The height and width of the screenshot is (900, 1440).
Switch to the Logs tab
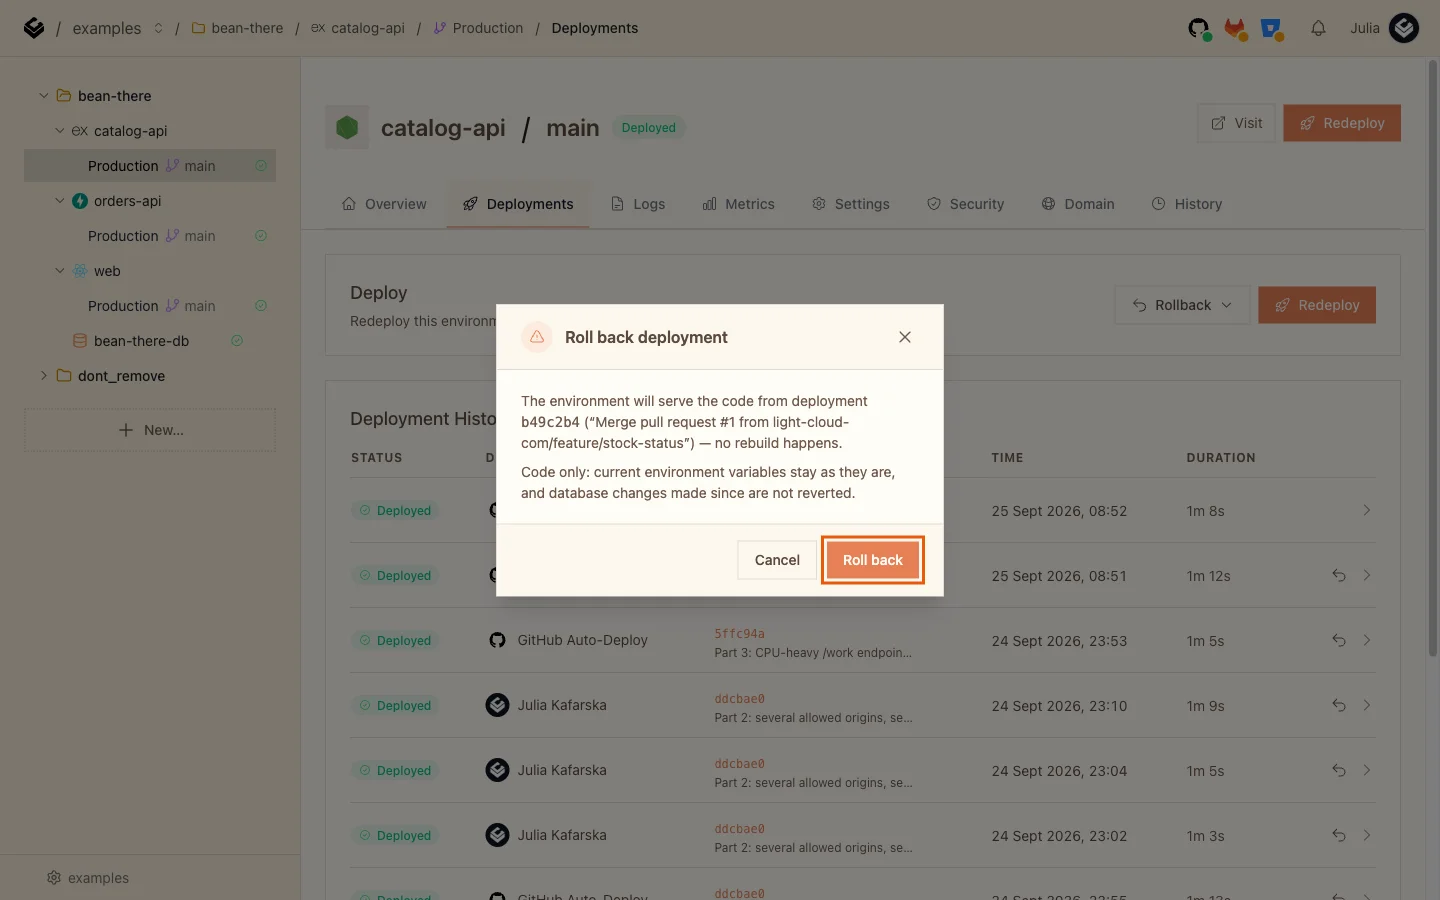point(638,204)
